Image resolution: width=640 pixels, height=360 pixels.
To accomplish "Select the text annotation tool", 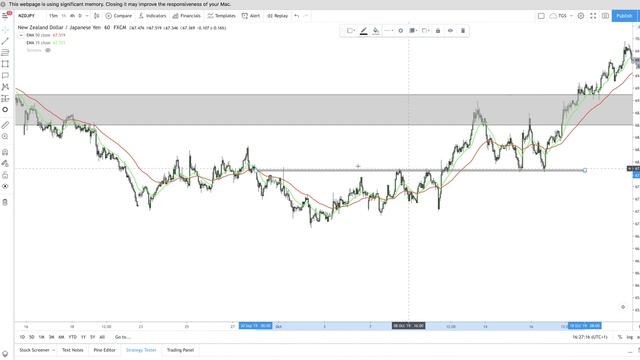I will pos(5,76).
